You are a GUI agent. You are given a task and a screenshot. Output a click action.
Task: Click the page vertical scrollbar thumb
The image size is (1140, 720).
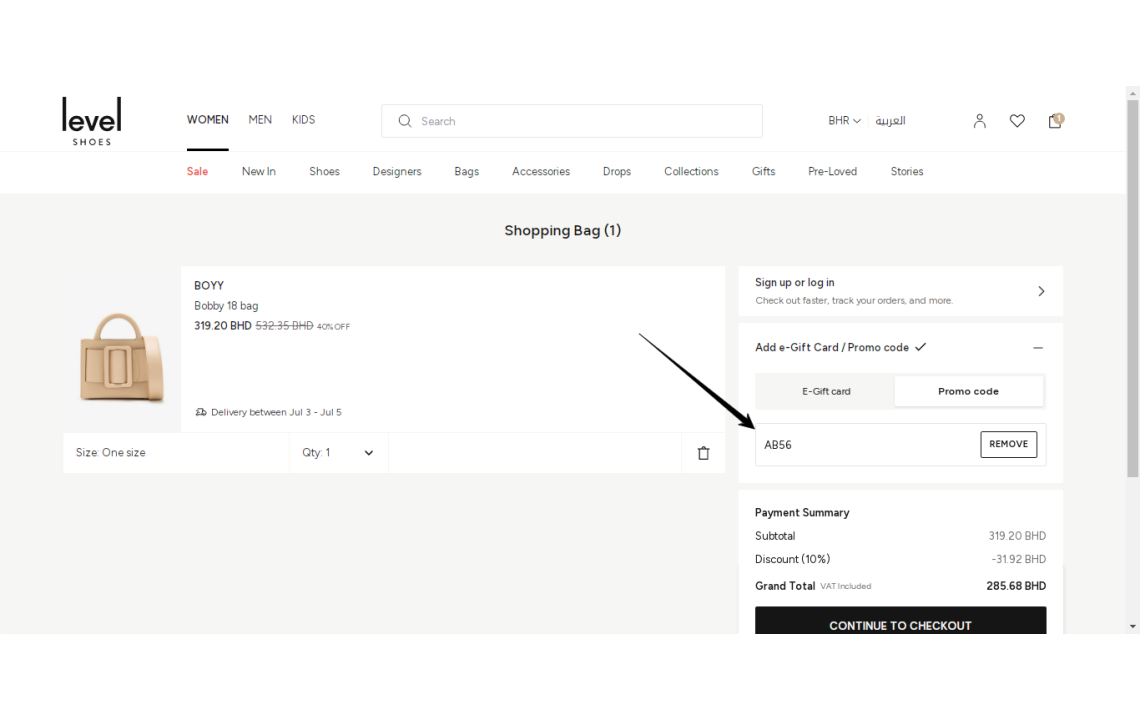(1133, 289)
